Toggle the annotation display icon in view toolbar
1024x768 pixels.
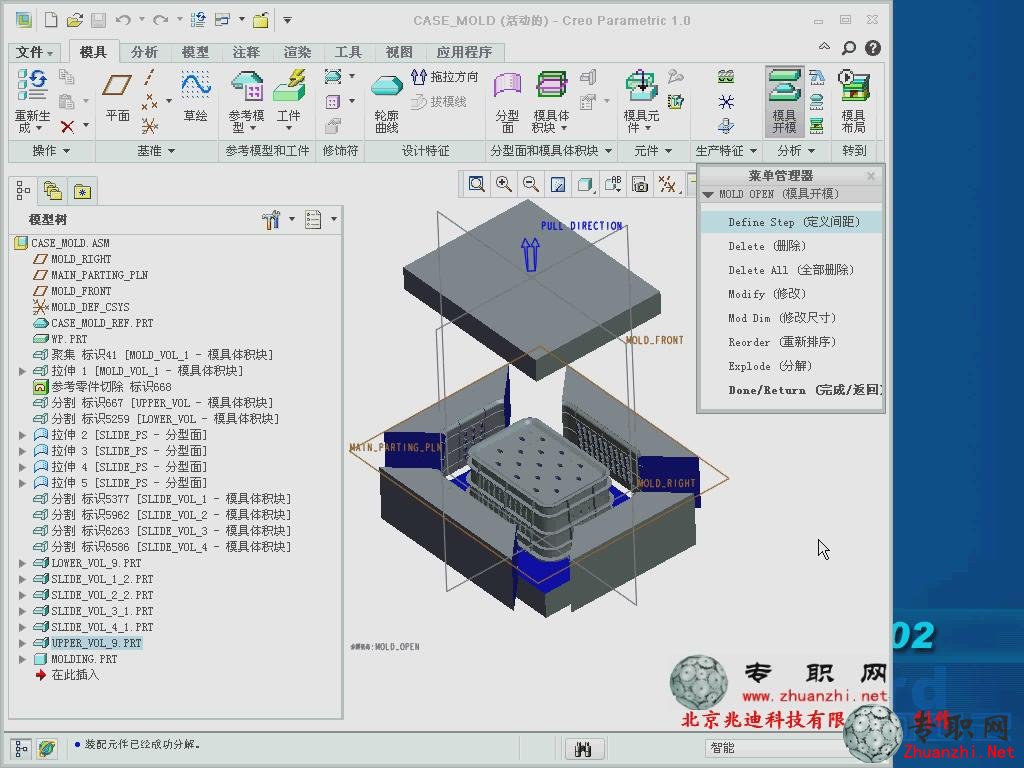click(613, 185)
